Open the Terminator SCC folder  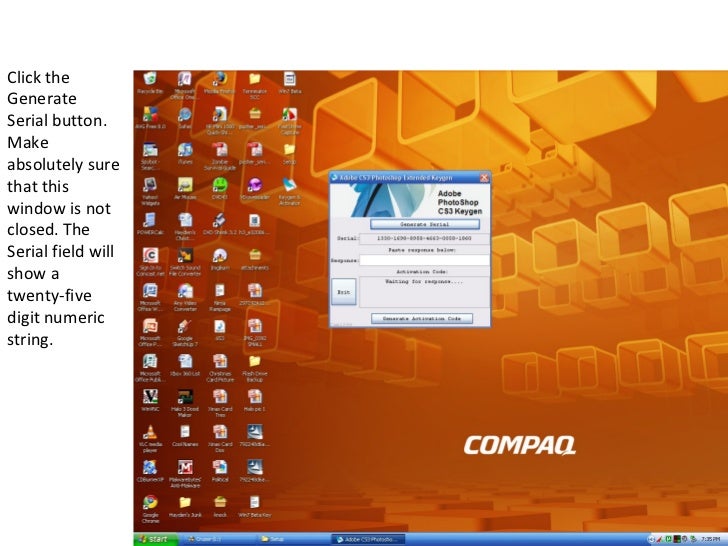coord(254,85)
